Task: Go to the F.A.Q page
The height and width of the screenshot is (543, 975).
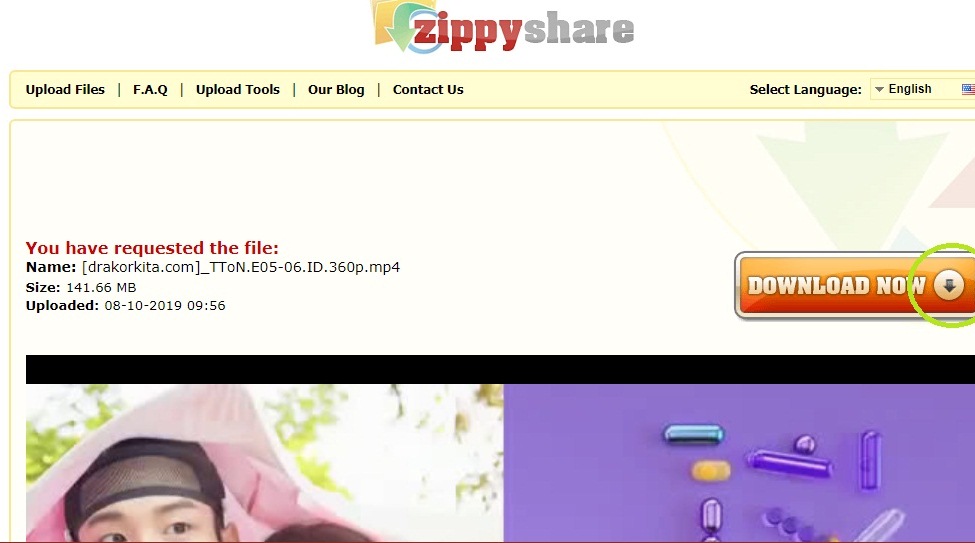Action: [x=150, y=90]
